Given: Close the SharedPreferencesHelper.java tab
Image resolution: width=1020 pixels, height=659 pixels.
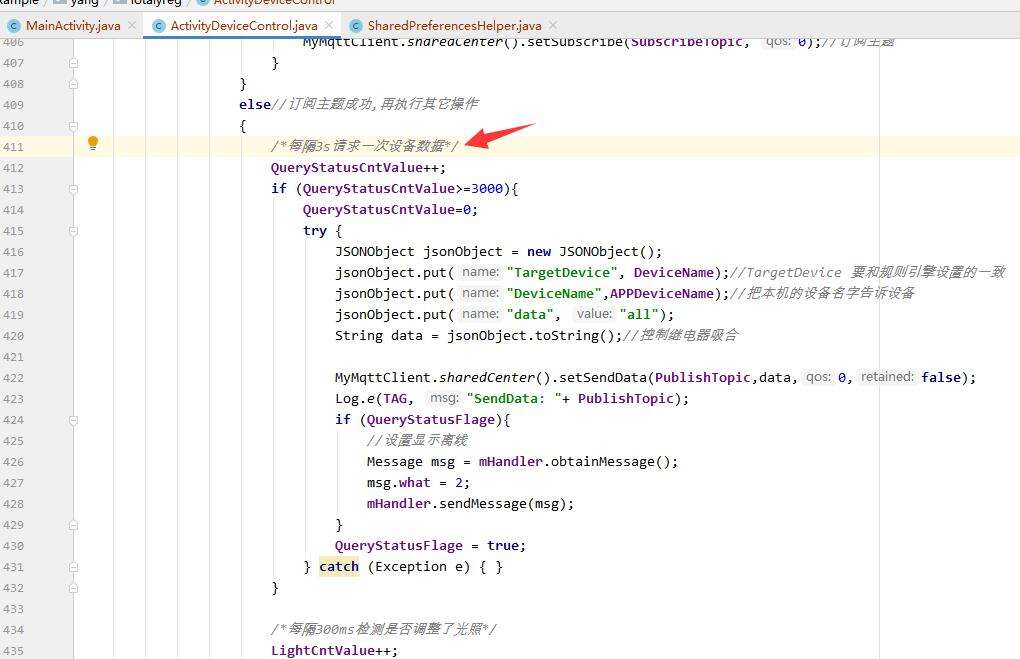Looking at the screenshot, I should (553, 25).
